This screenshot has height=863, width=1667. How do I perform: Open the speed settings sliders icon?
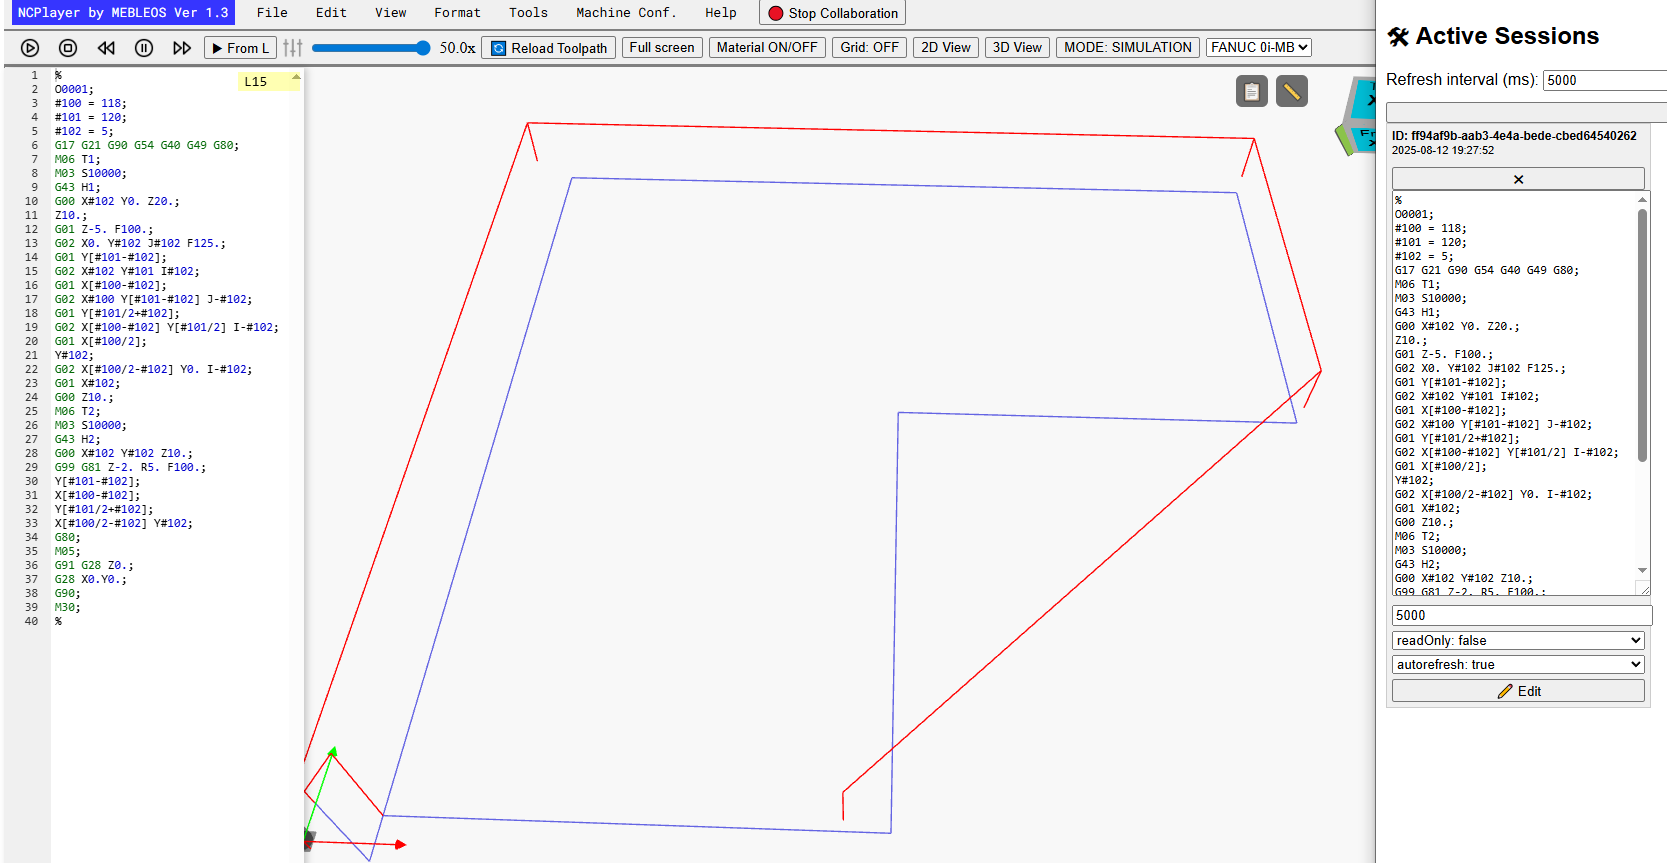[293, 48]
